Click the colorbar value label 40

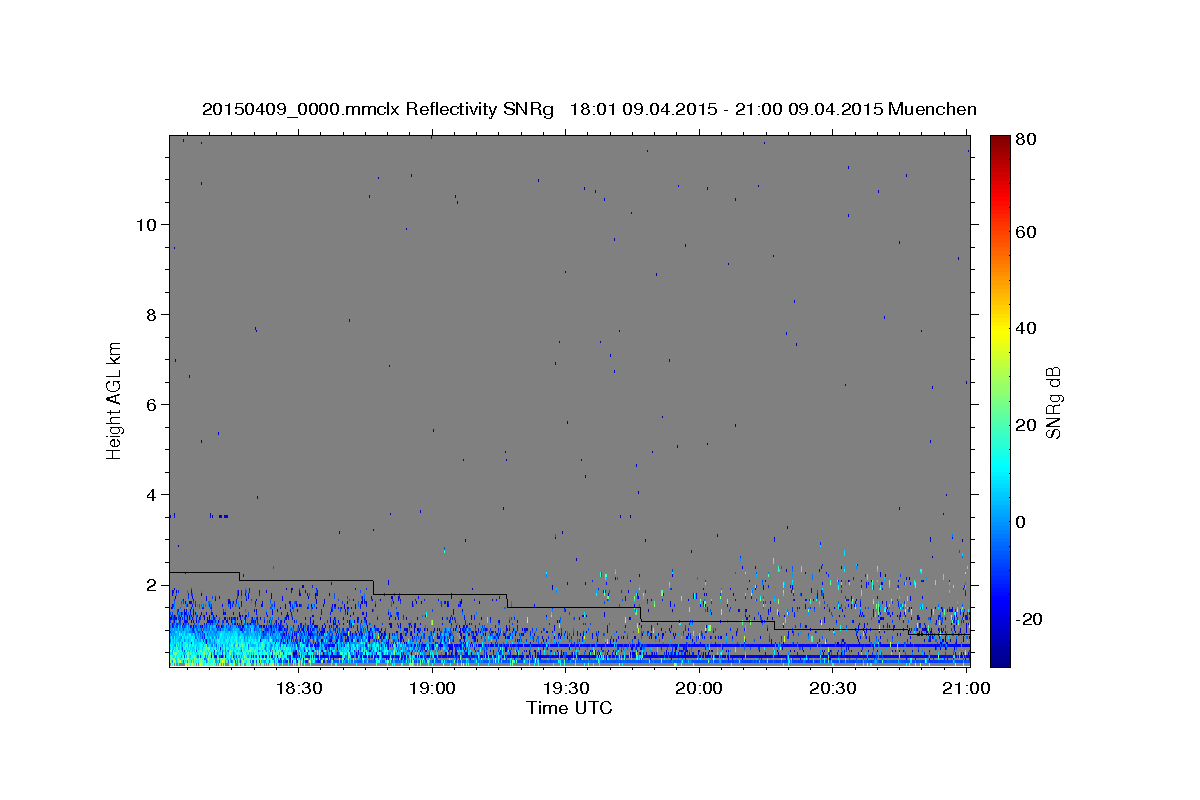(1027, 328)
